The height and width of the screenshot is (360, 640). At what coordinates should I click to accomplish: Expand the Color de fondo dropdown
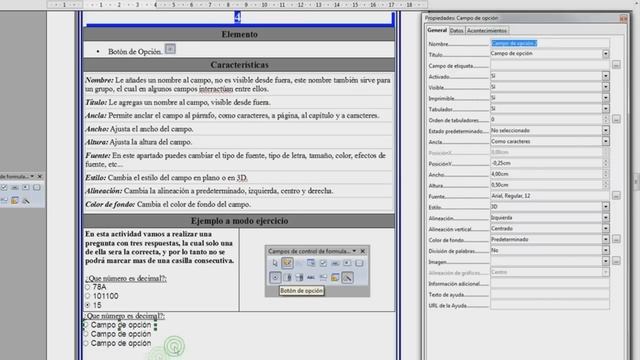coord(606,240)
